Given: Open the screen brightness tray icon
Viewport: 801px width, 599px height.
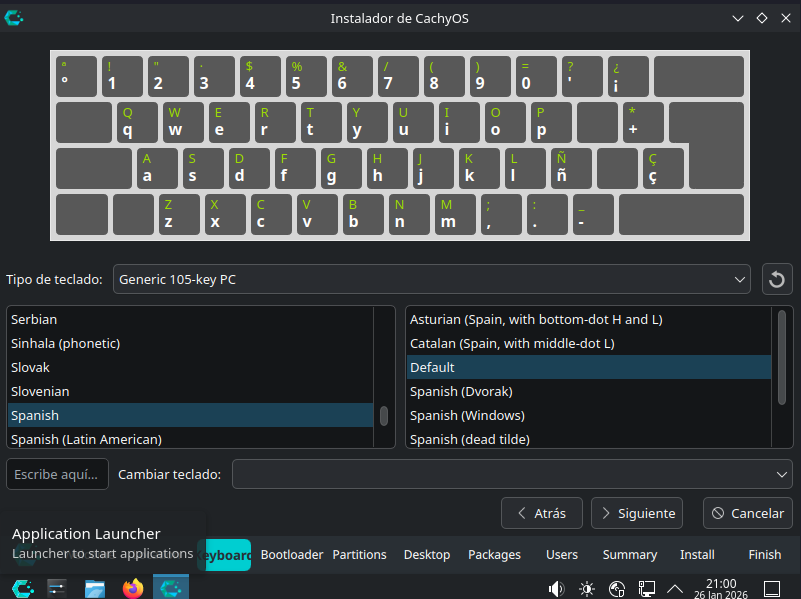Looking at the screenshot, I should (587, 588).
